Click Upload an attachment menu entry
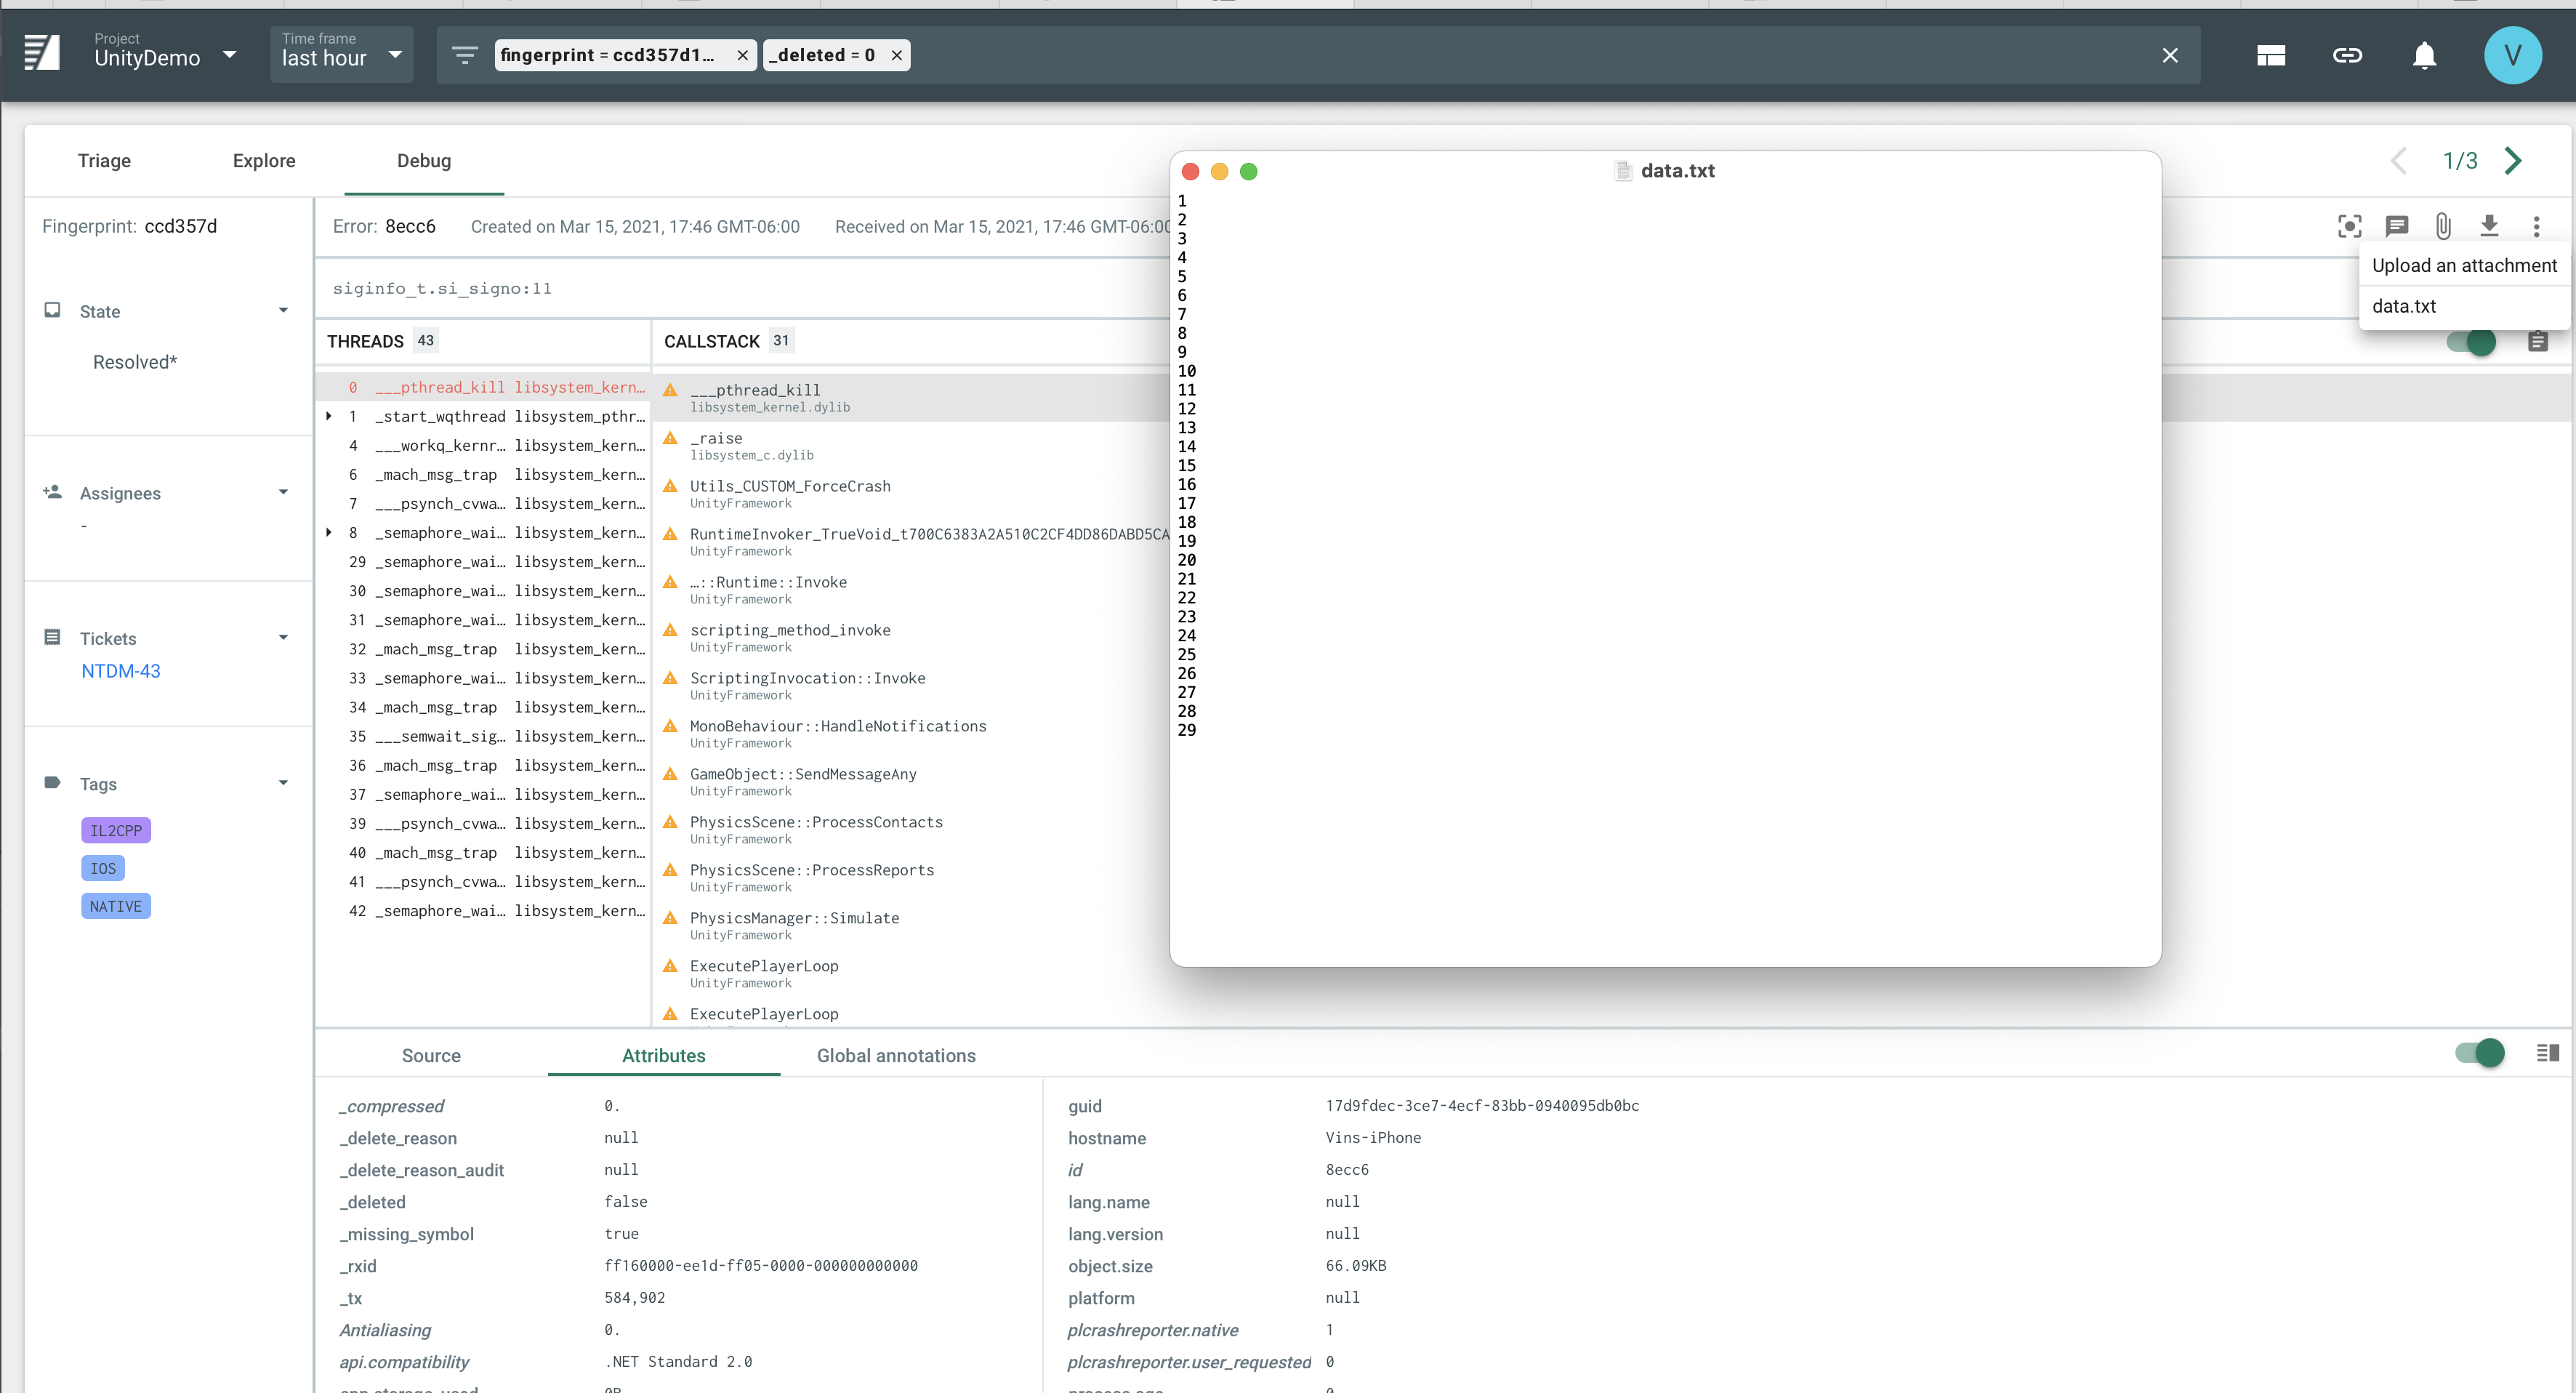 [x=2464, y=265]
